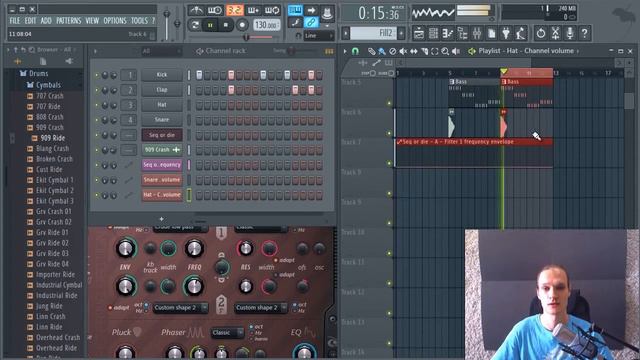Open the playlist from the top toolbar
The image size is (640, 360).
(419, 33)
